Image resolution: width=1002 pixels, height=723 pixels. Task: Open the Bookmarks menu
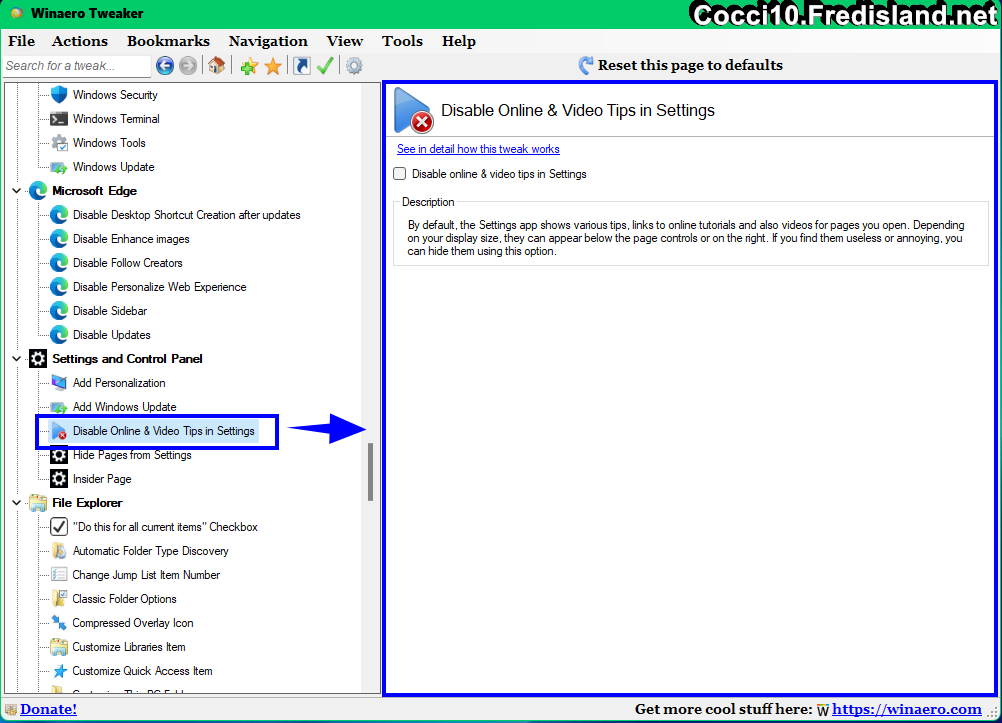tap(168, 41)
